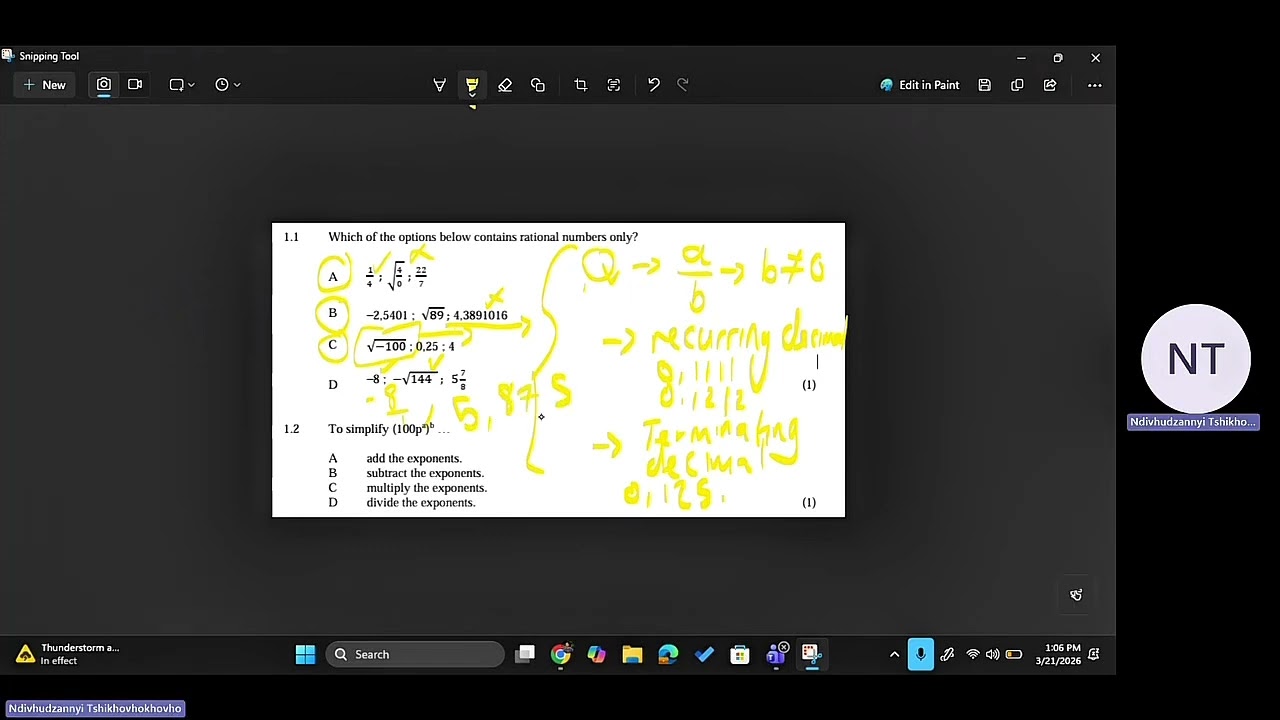Launch Google Chrome from the taskbar
Image resolution: width=1280 pixels, height=720 pixels.
pyautogui.click(x=561, y=654)
